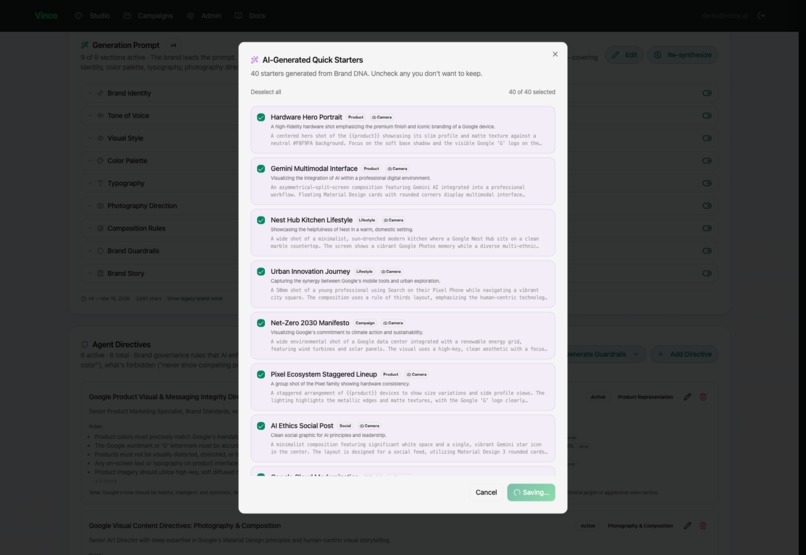Click the Photography Direction camera icon
This screenshot has height=555, width=806.
[100, 206]
